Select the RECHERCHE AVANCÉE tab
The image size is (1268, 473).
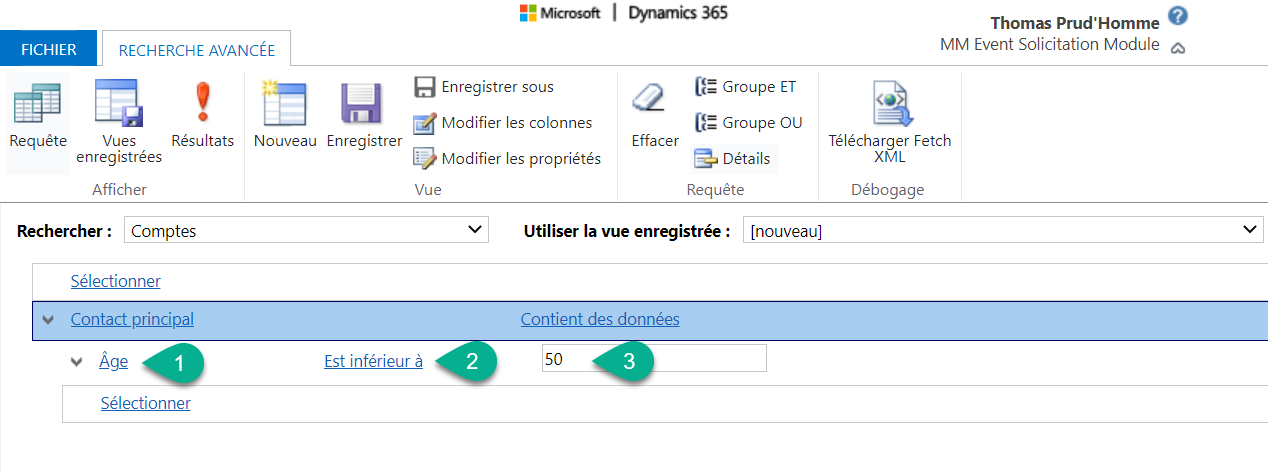196,50
